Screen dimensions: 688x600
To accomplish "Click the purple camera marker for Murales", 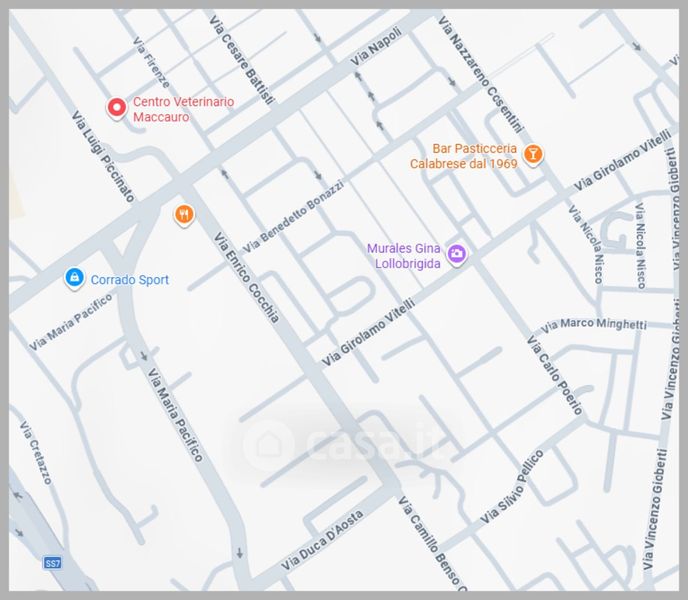I will [x=457, y=254].
